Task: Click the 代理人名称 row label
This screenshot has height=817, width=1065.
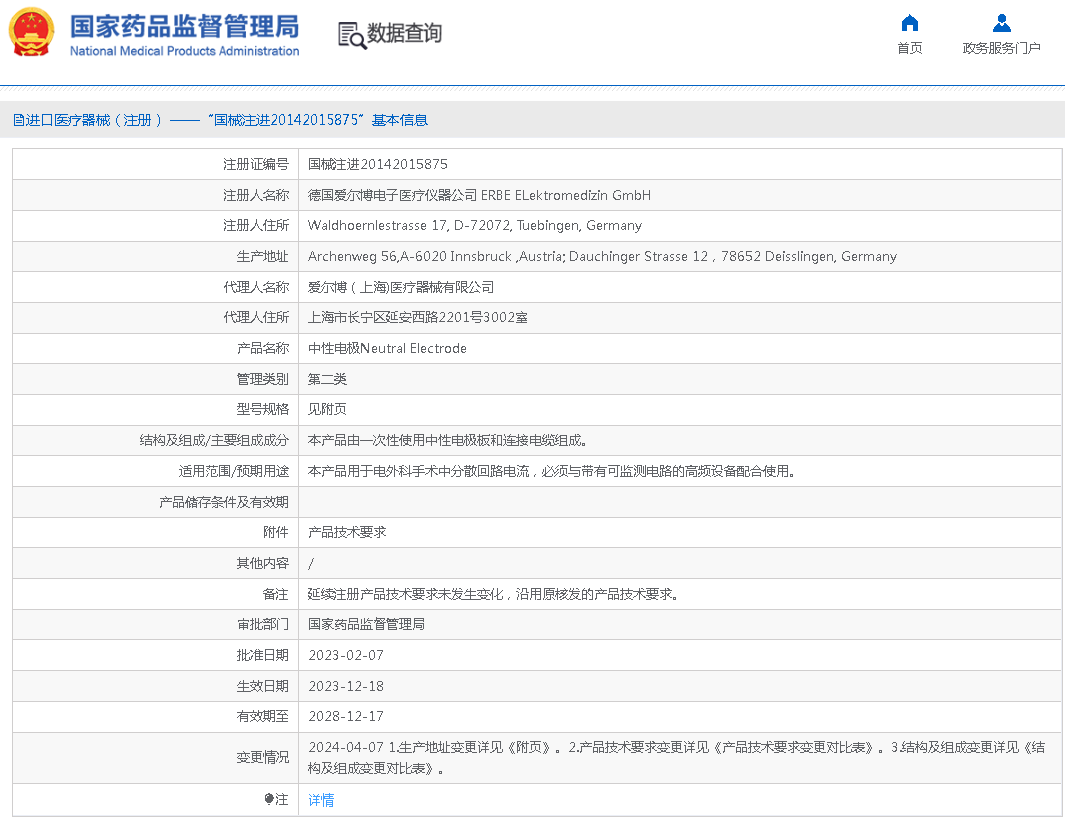Action: [256, 287]
